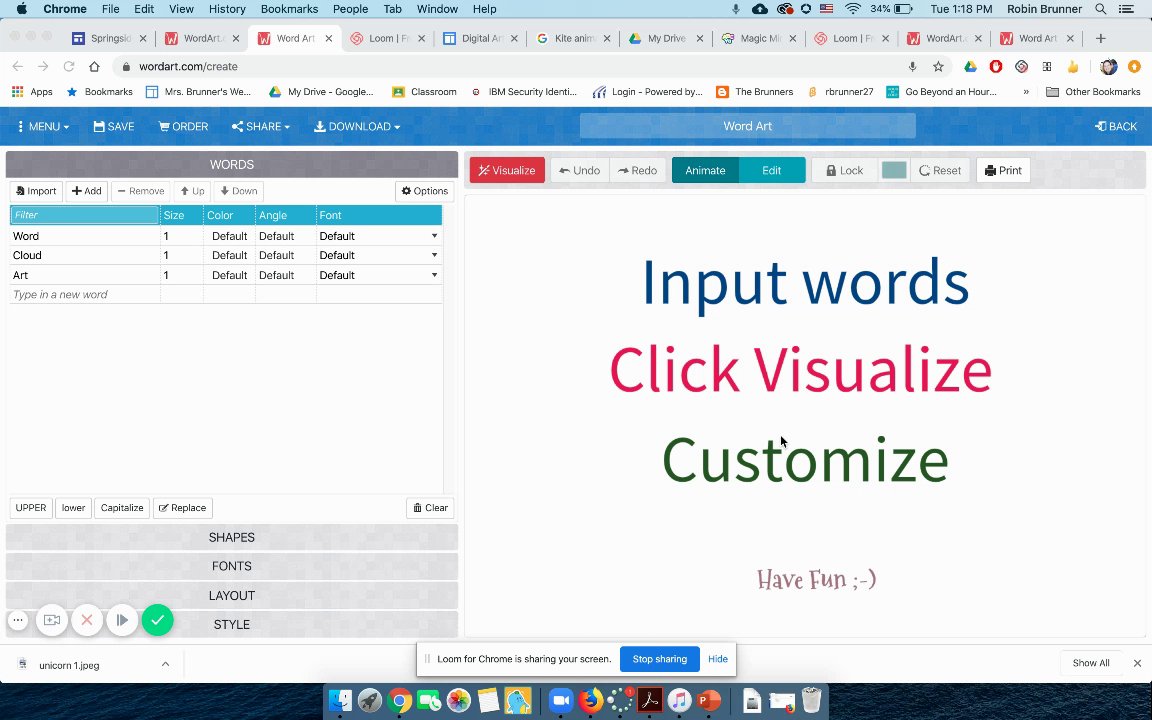
Task: Import a list of words
Action: pos(36,191)
